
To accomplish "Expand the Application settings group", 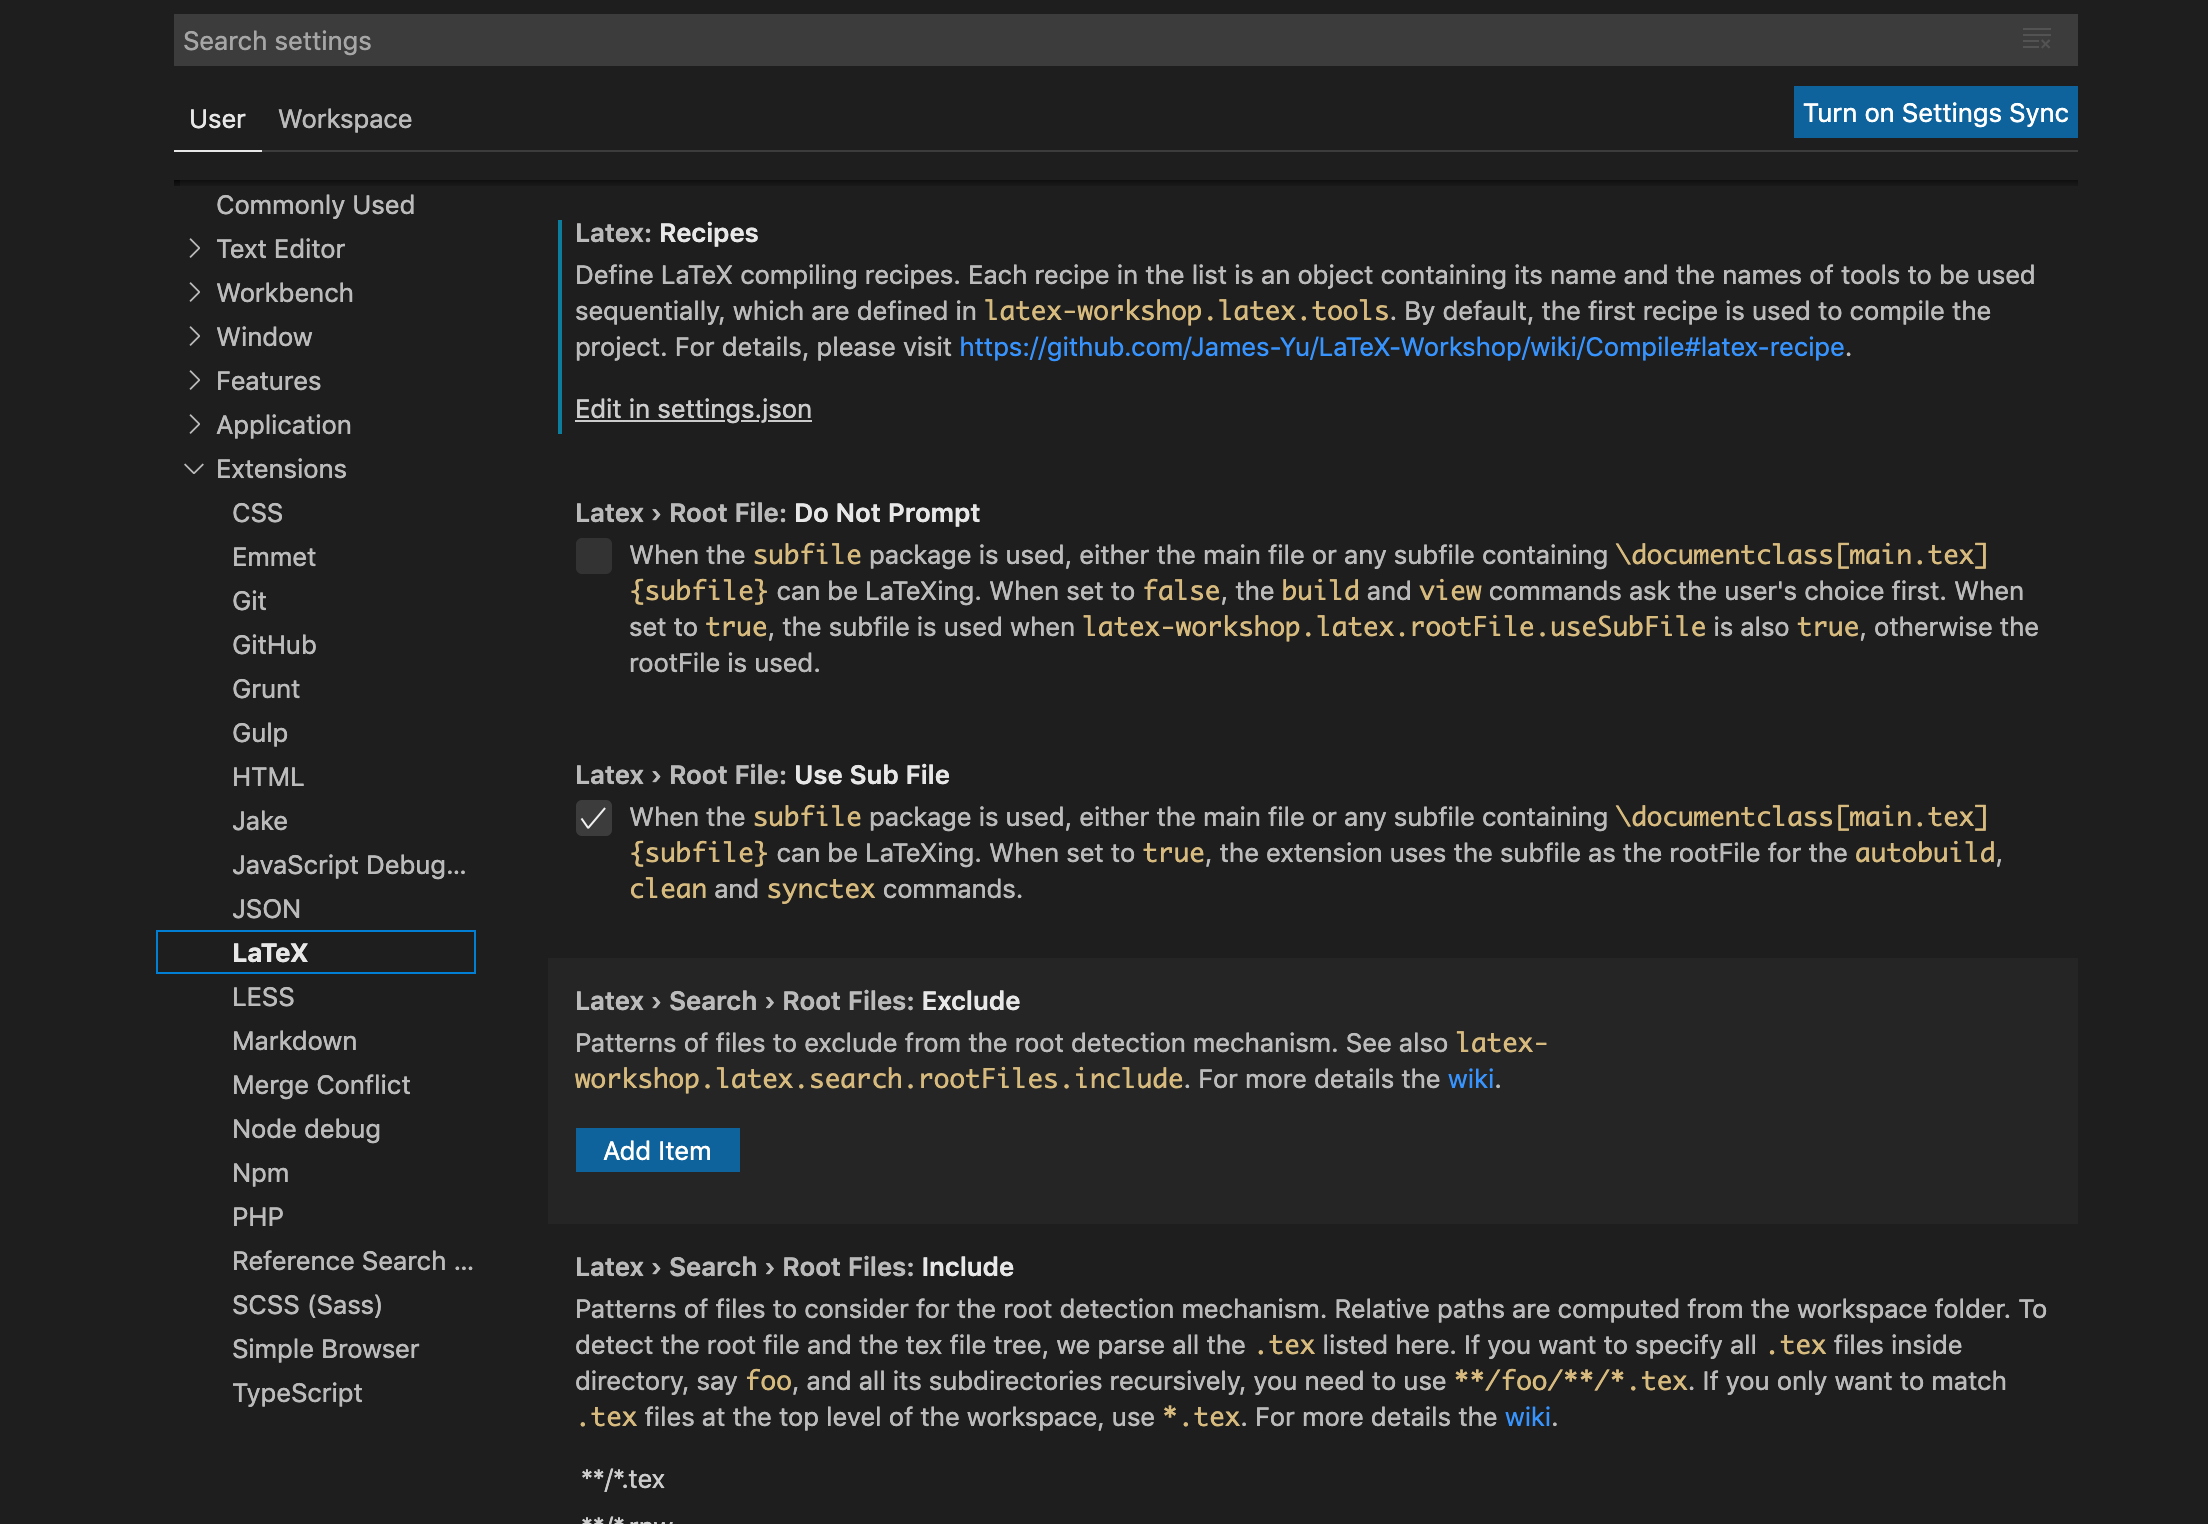I will (195, 425).
